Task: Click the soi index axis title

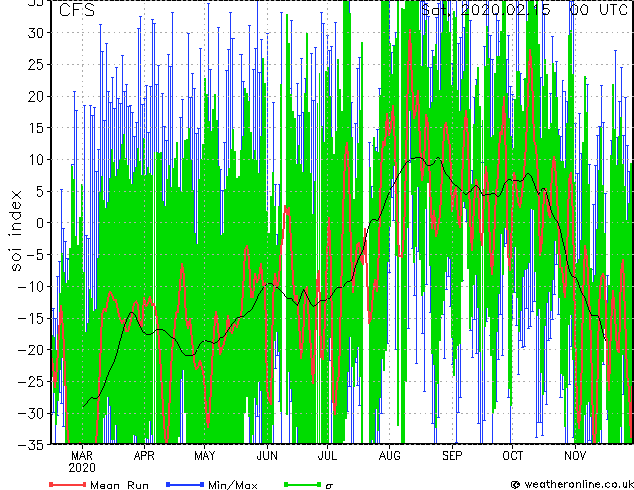Action: [x=16, y=231]
